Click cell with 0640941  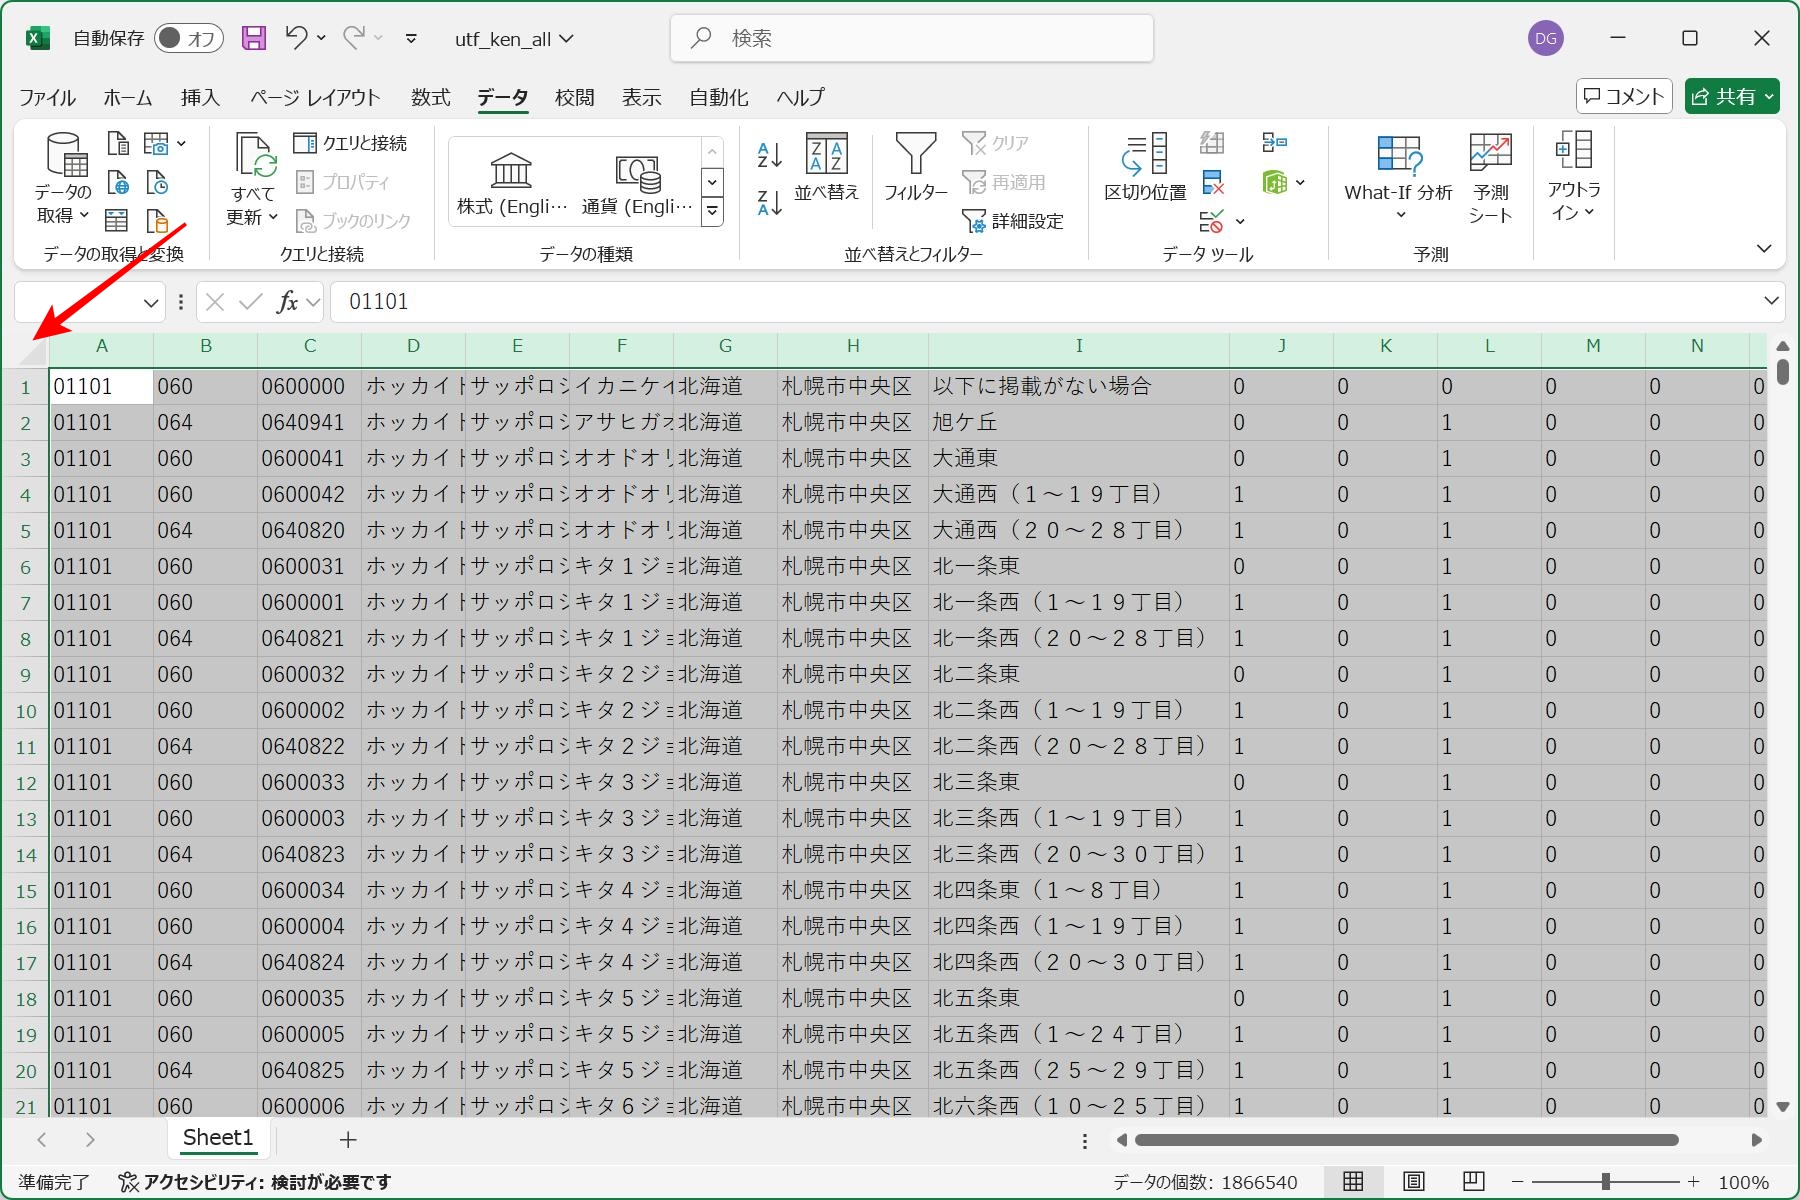click(x=309, y=422)
